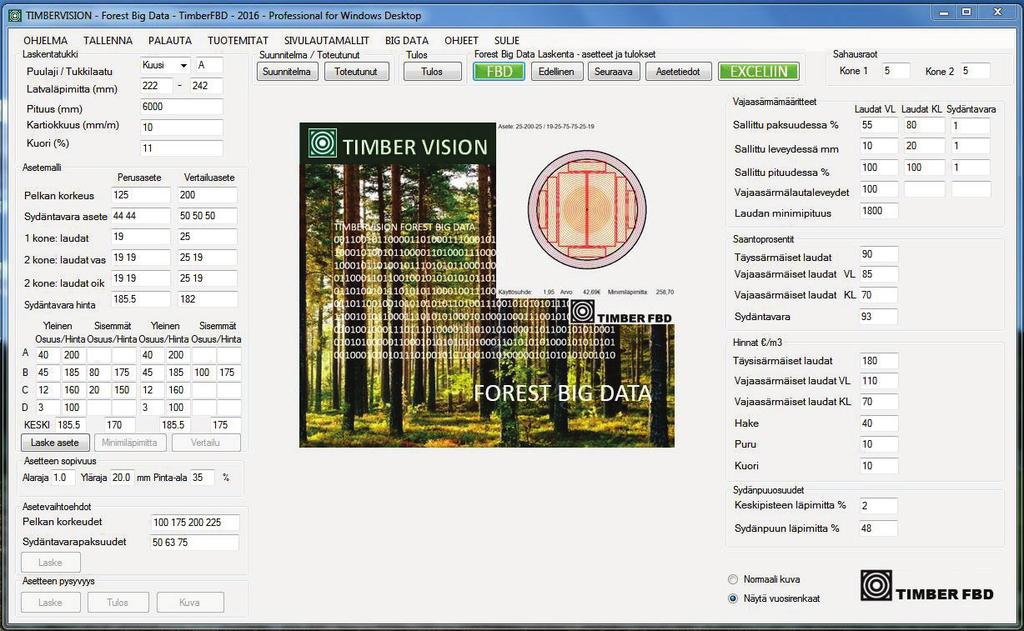Select the Näytä vuosirenkaat radio button
The image size is (1024, 631).
point(733,598)
